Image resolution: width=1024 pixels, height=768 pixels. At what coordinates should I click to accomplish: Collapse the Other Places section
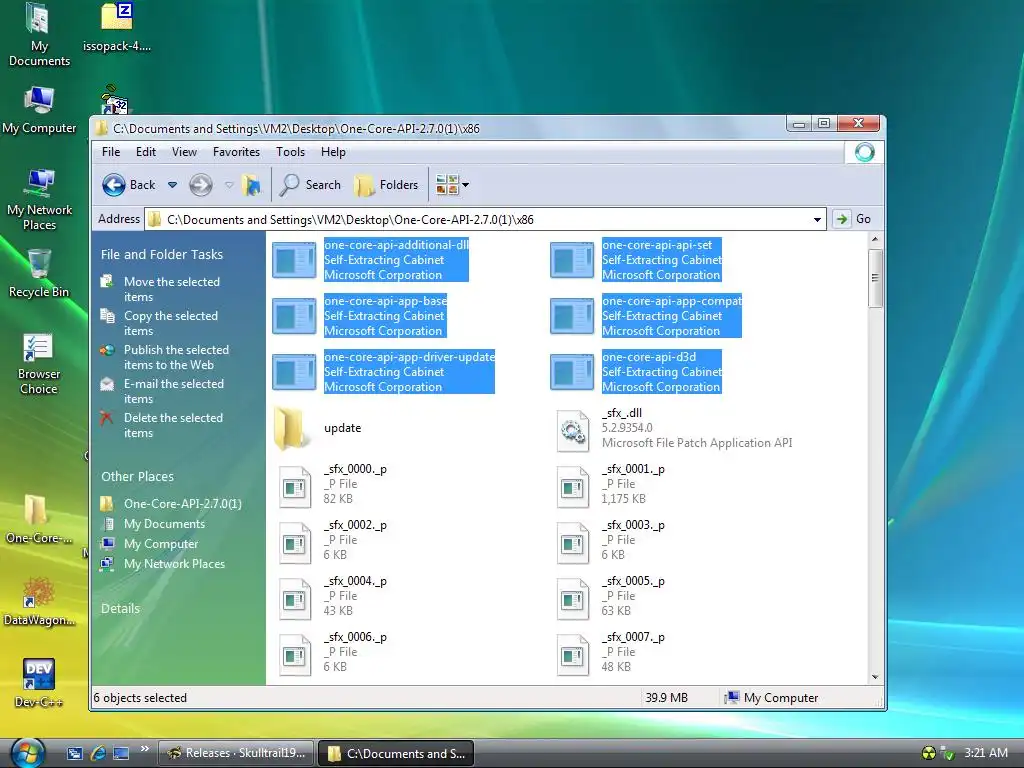click(137, 477)
